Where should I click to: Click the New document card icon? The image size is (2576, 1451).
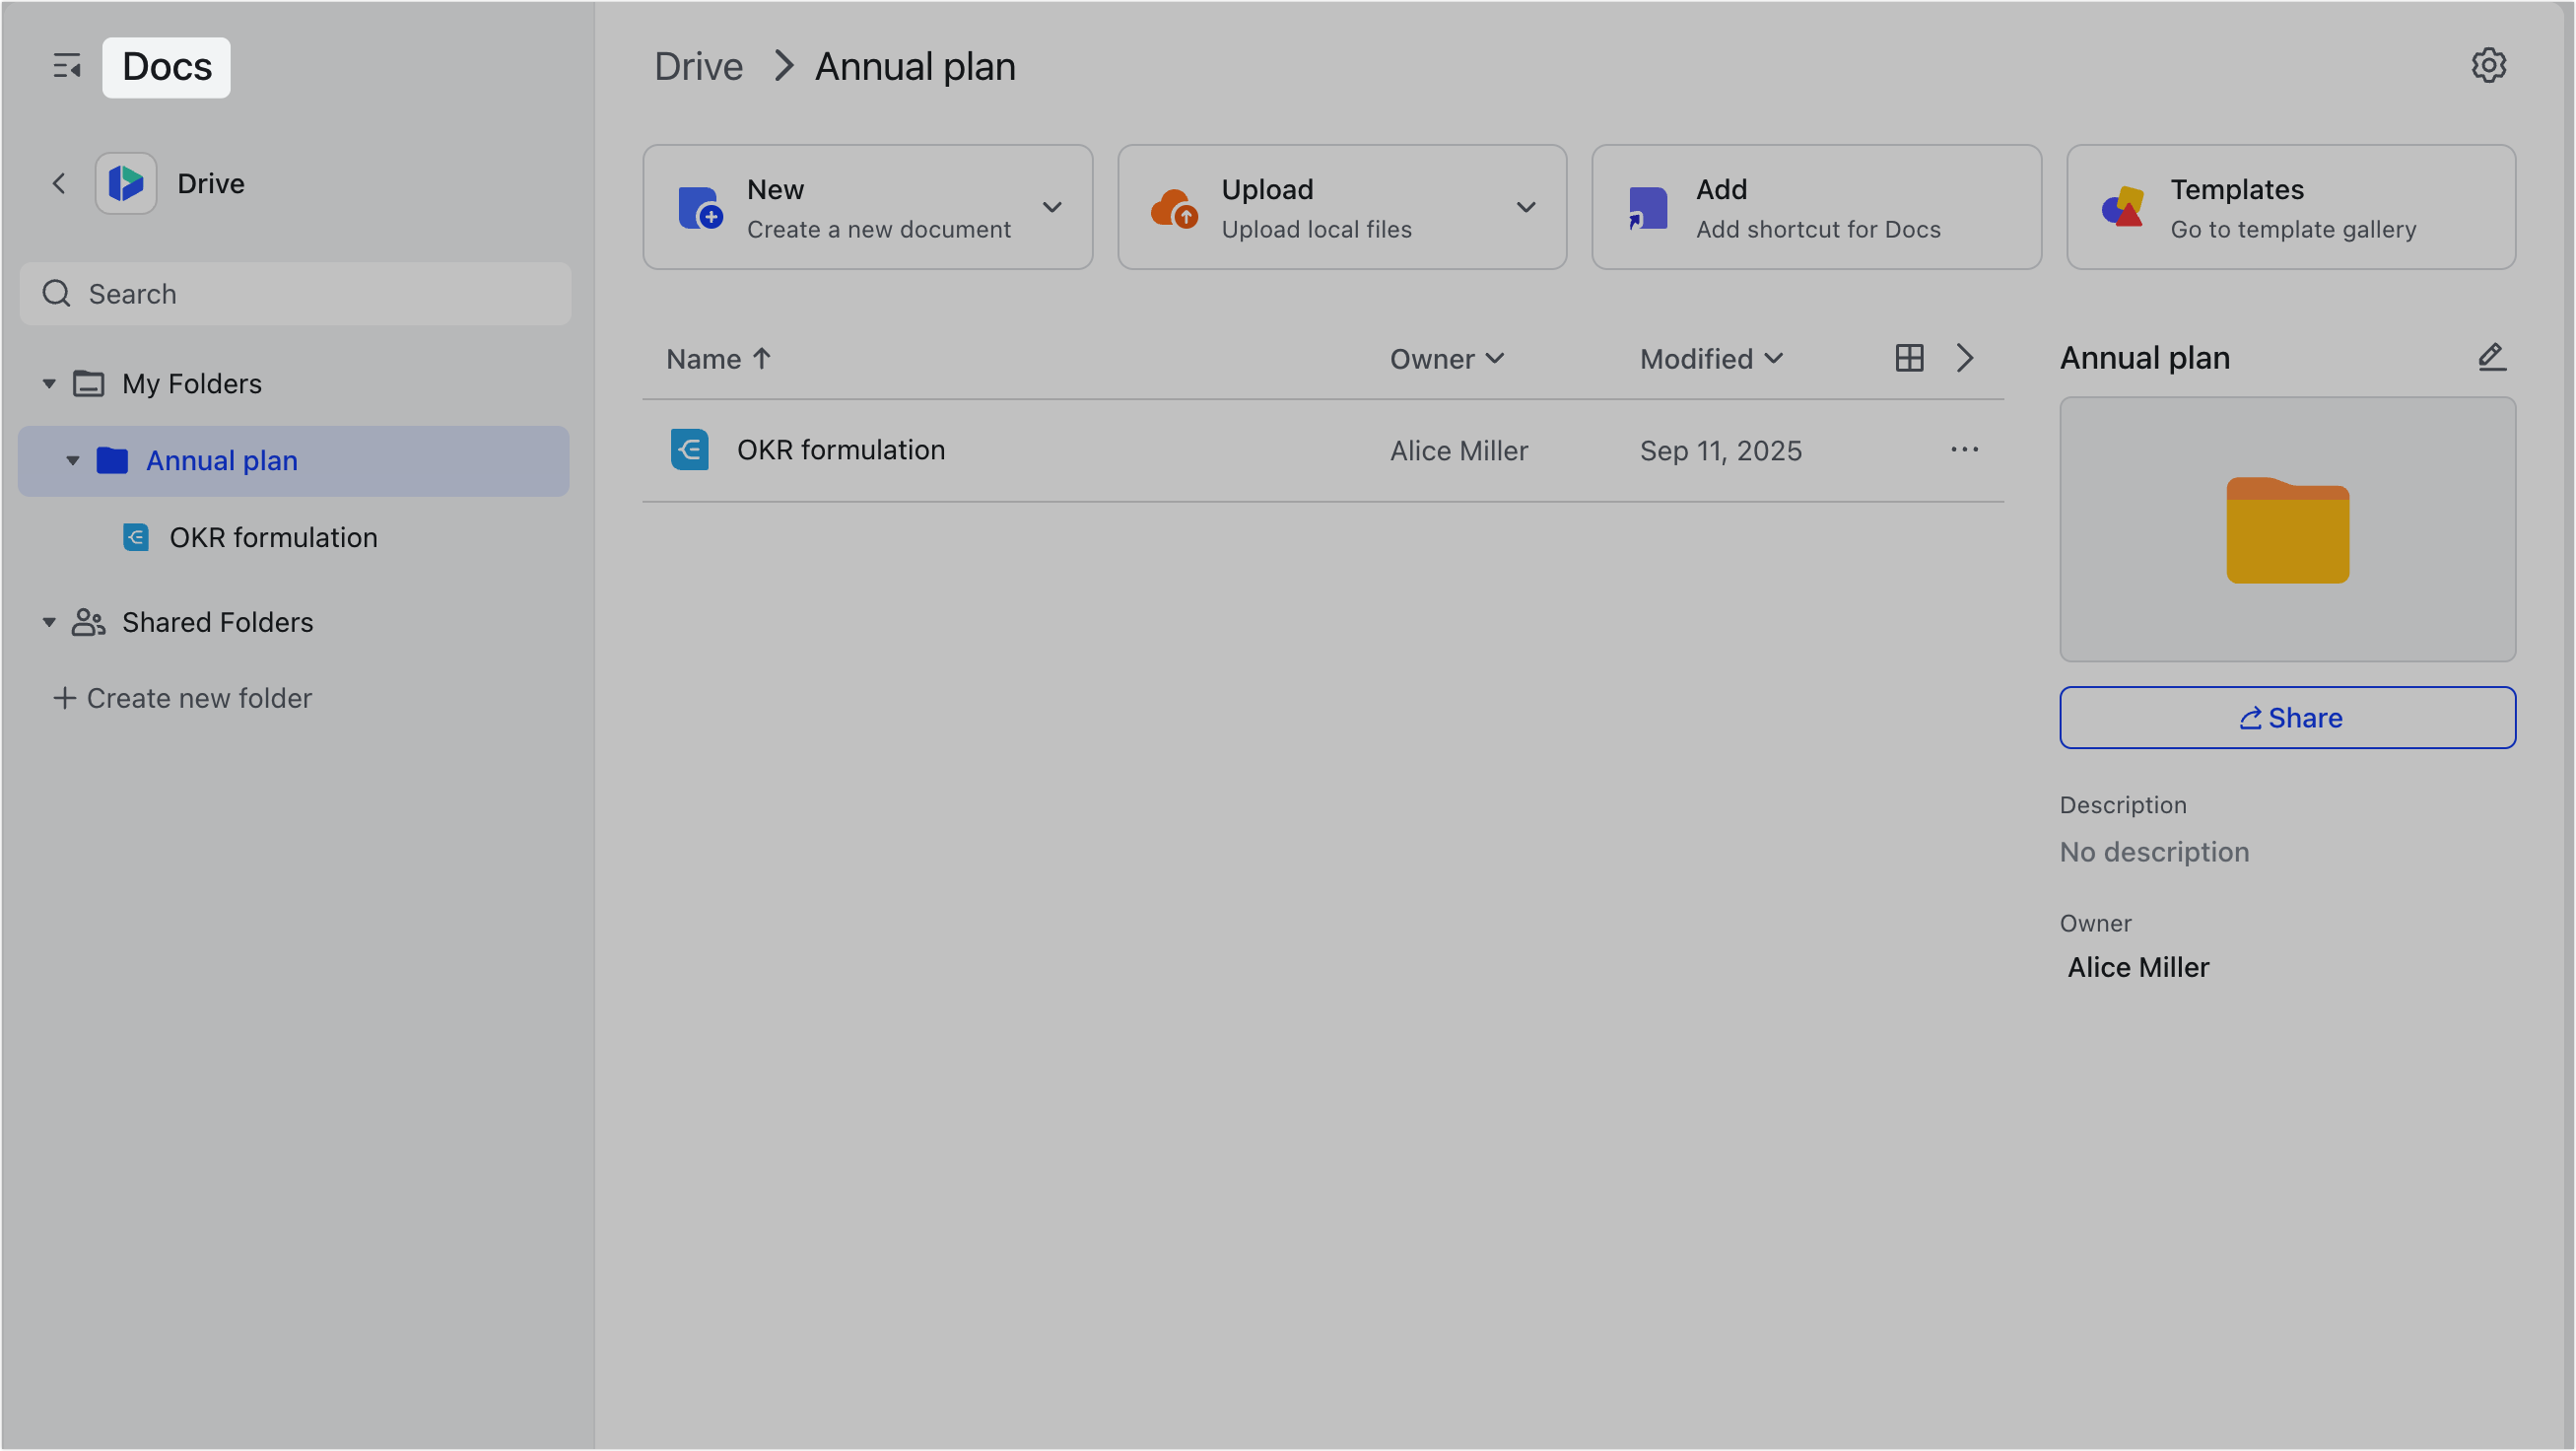[700, 208]
